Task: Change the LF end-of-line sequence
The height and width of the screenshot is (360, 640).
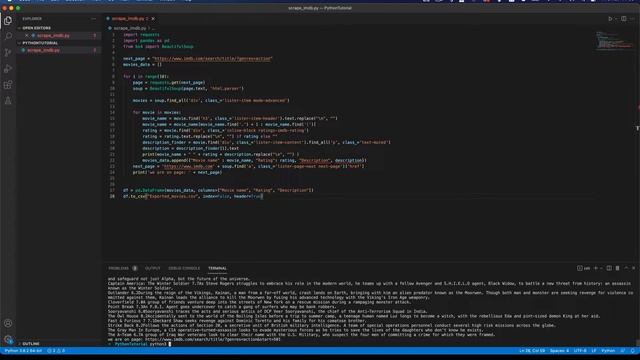Action: point(594,351)
